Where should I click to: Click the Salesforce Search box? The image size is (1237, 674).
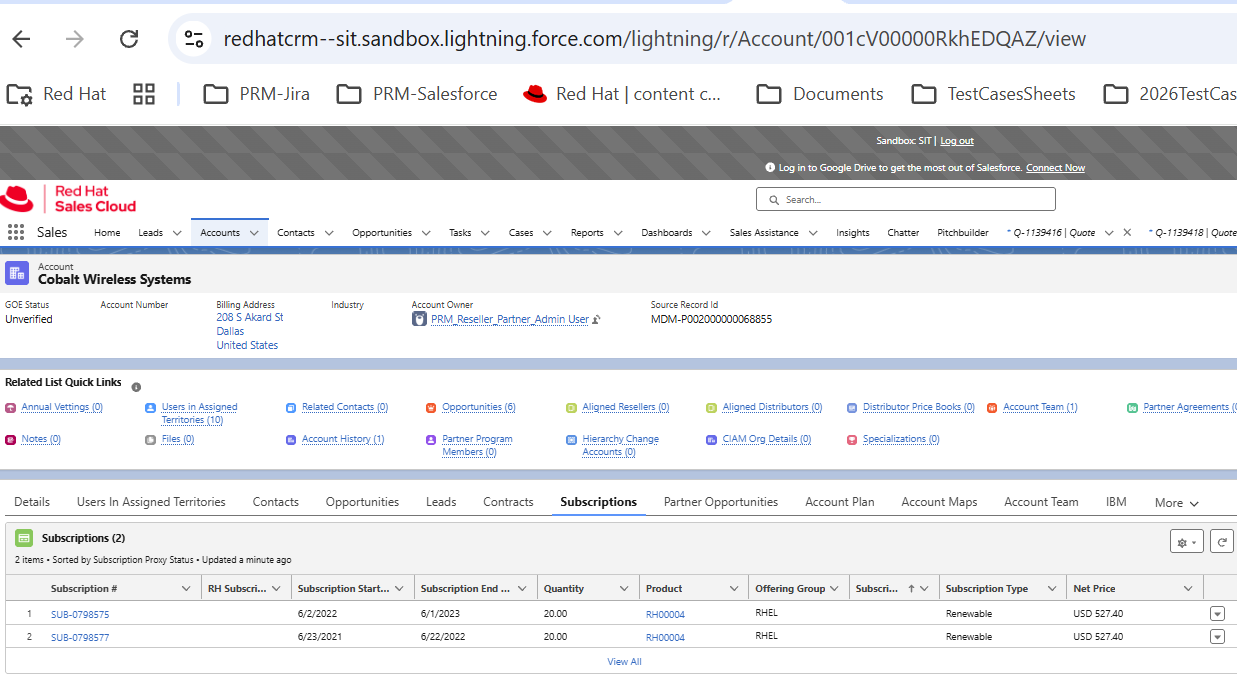[906, 199]
